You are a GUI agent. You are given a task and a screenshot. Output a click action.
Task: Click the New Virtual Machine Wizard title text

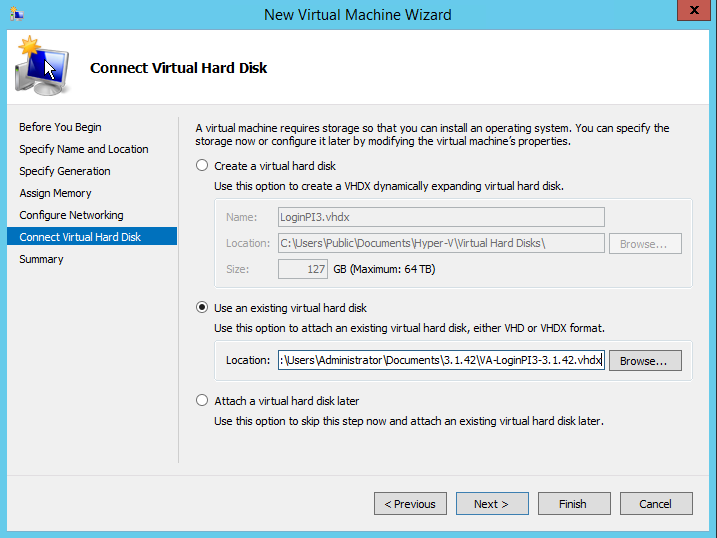[x=358, y=15]
